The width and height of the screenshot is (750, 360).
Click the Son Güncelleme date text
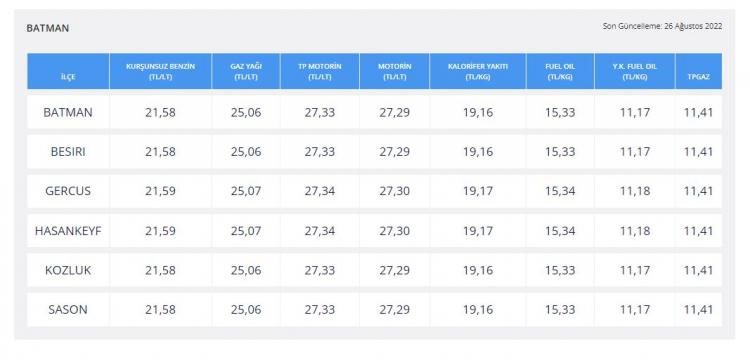[x=662, y=26]
